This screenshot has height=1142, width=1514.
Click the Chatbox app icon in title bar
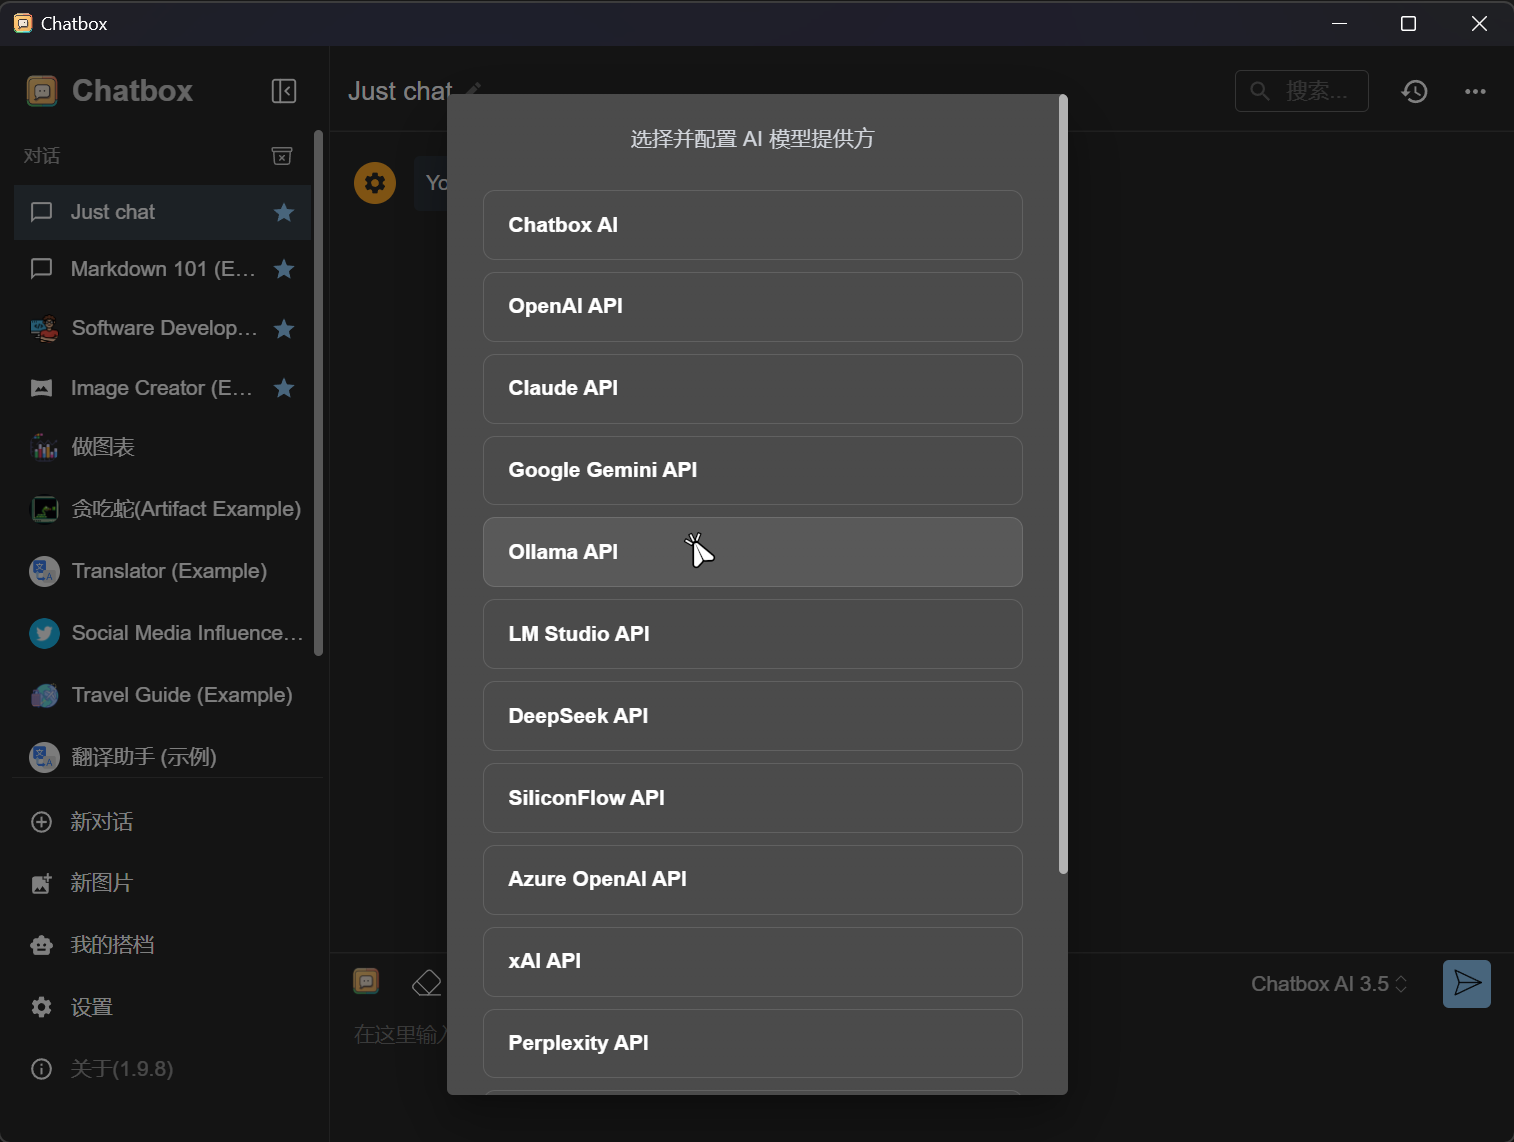(23, 23)
